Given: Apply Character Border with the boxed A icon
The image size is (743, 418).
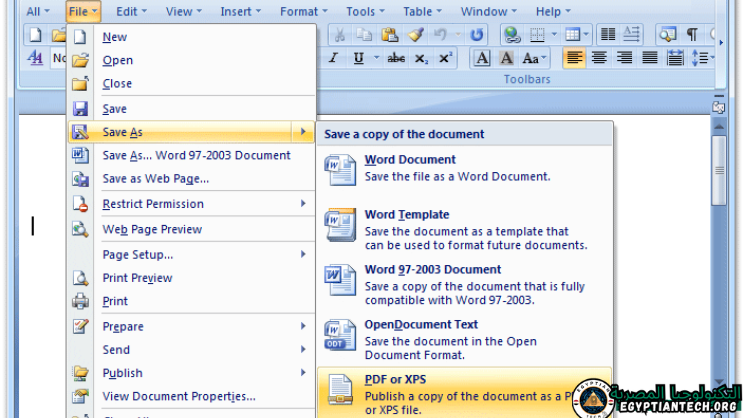Looking at the screenshot, I should click(x=482, y=58).
